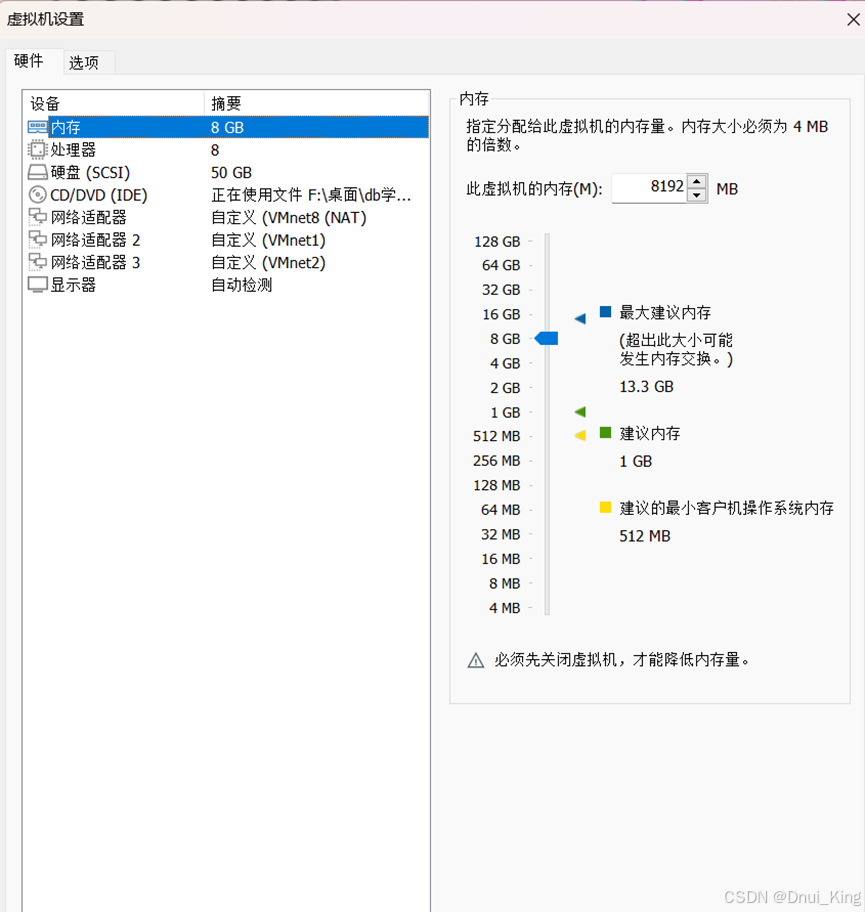
Task: Select the 自动检测 display summary
Action: pyautogui.click(x=241, y=285)
